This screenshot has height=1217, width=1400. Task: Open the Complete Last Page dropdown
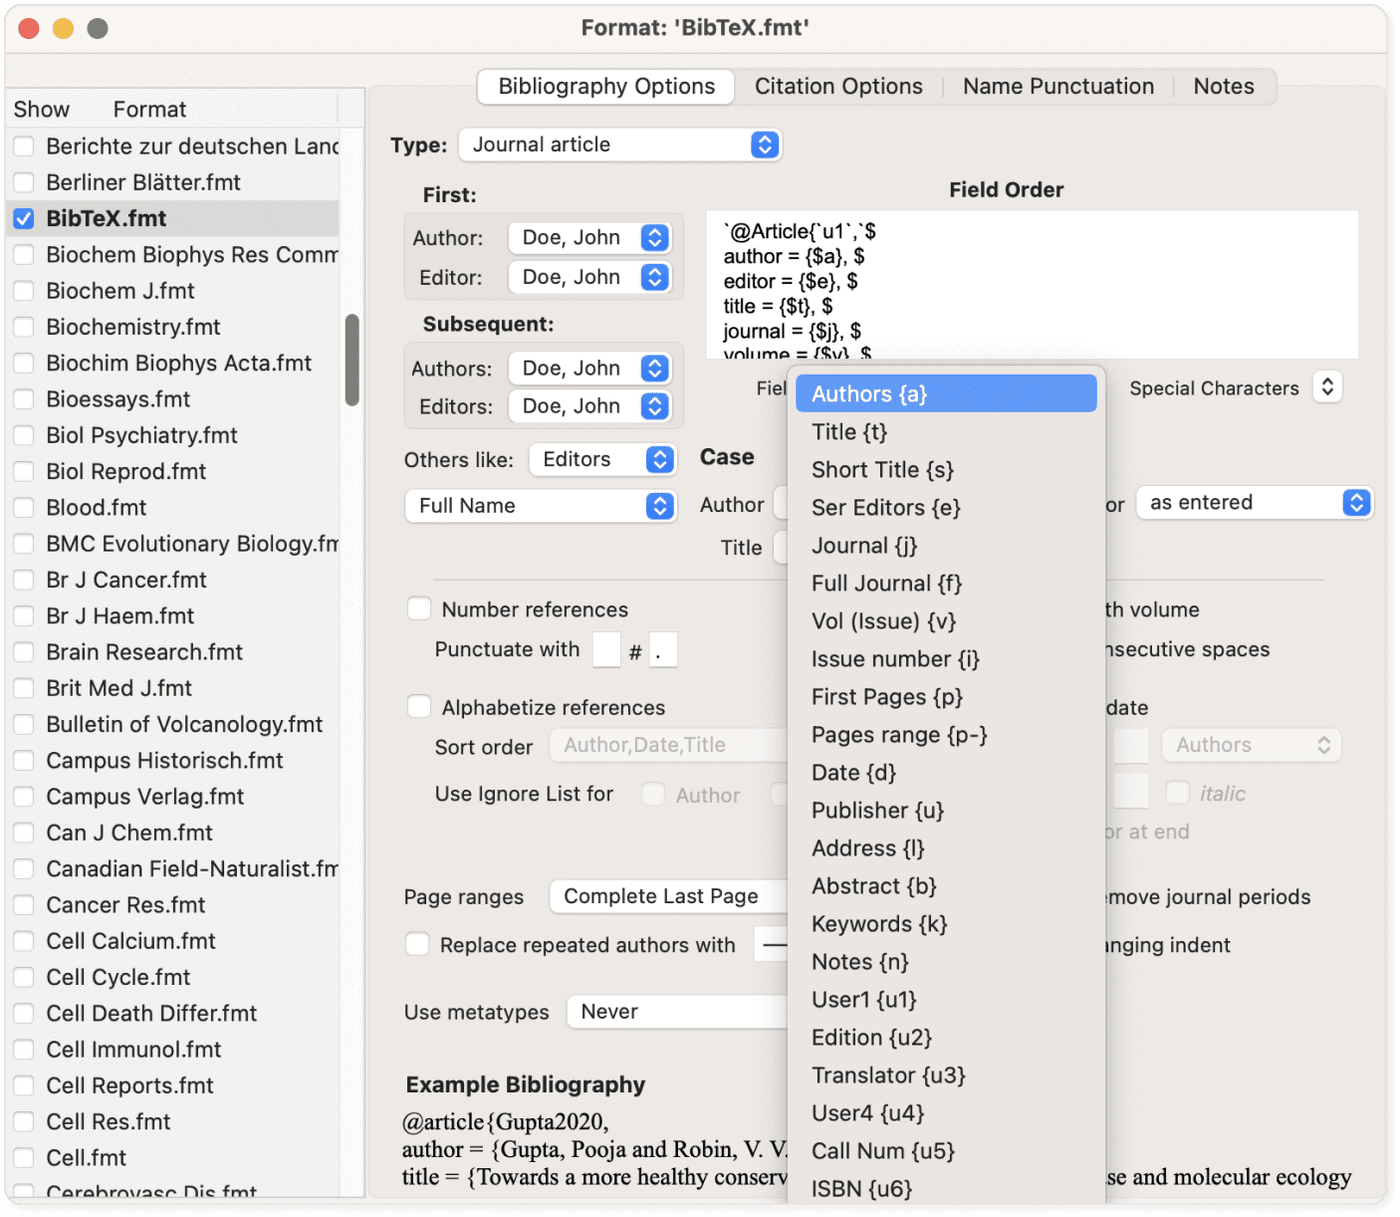tap(667, 896)
